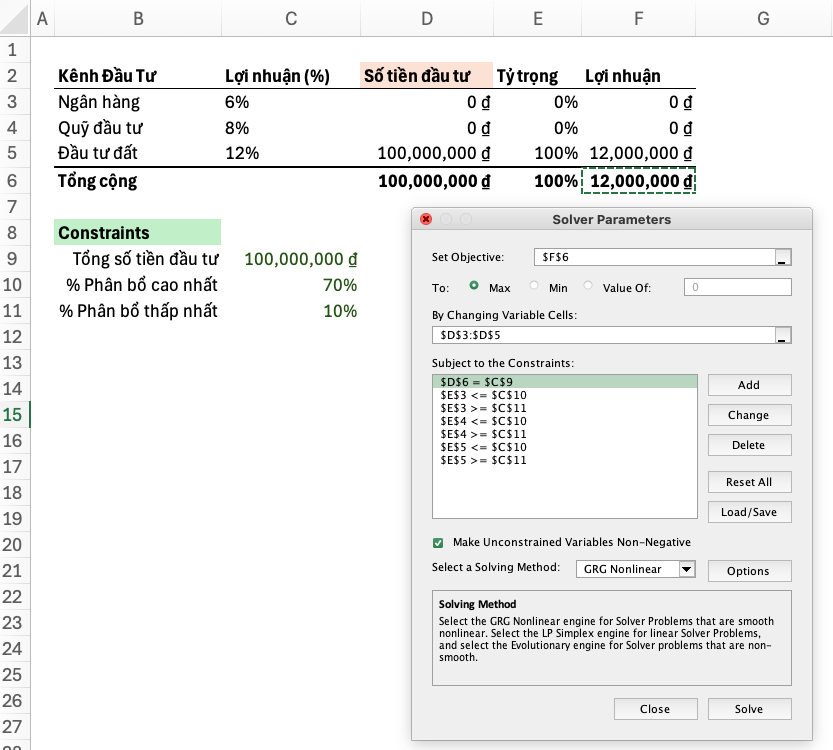This screenshot has width=833, height=750.
Task: Click the Add constraint button
Action: (749, 385)
